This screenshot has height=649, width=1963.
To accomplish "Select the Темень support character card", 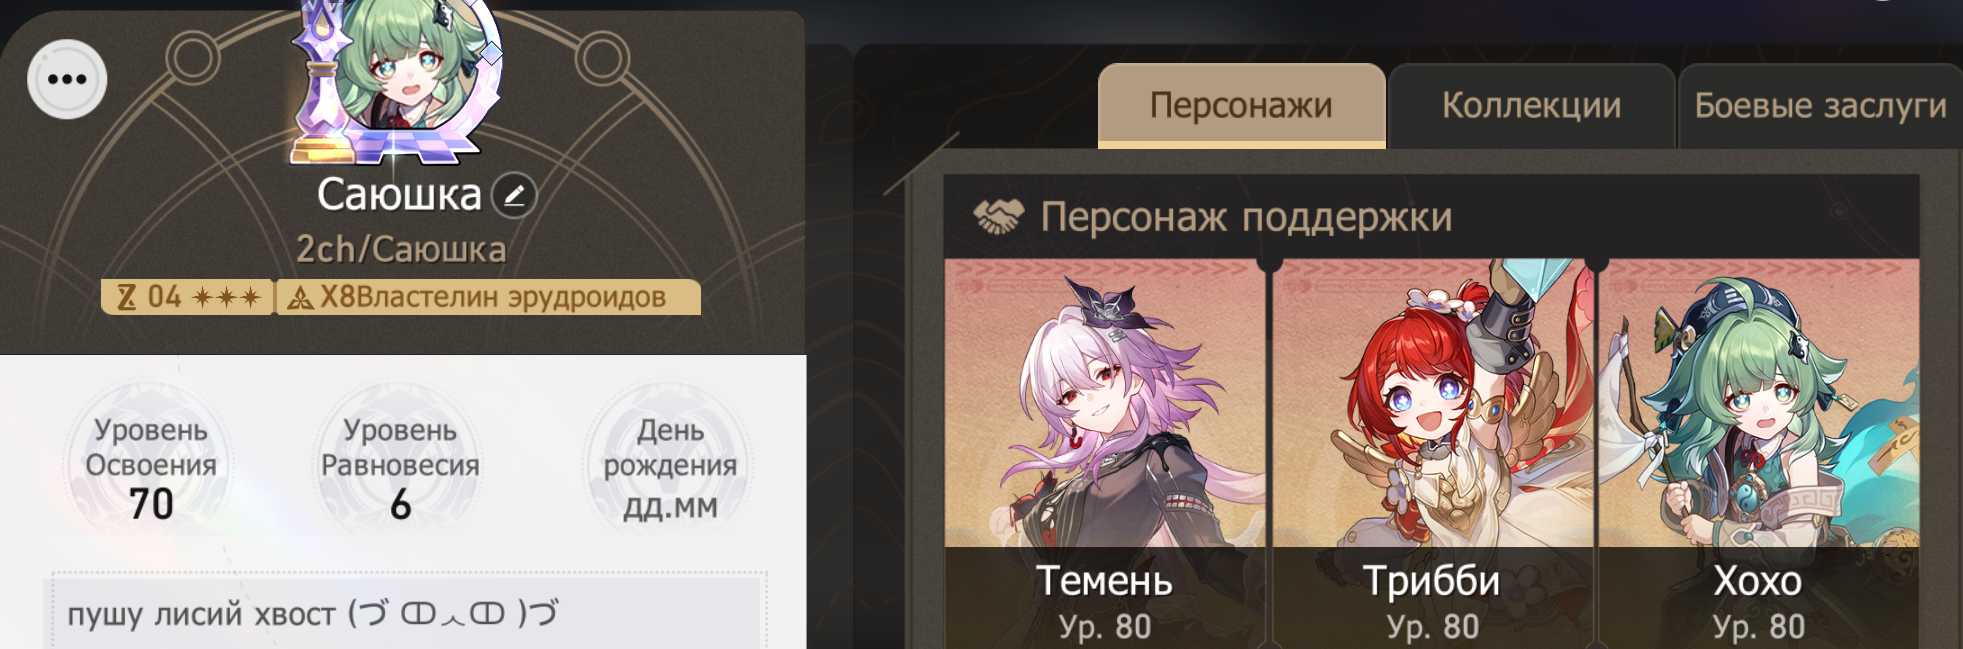I will point(1105,454).
